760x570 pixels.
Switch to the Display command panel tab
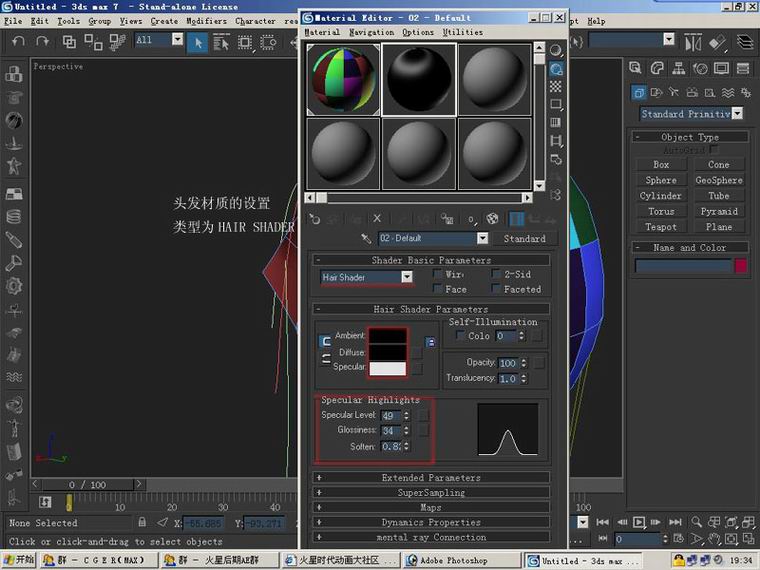721,68
